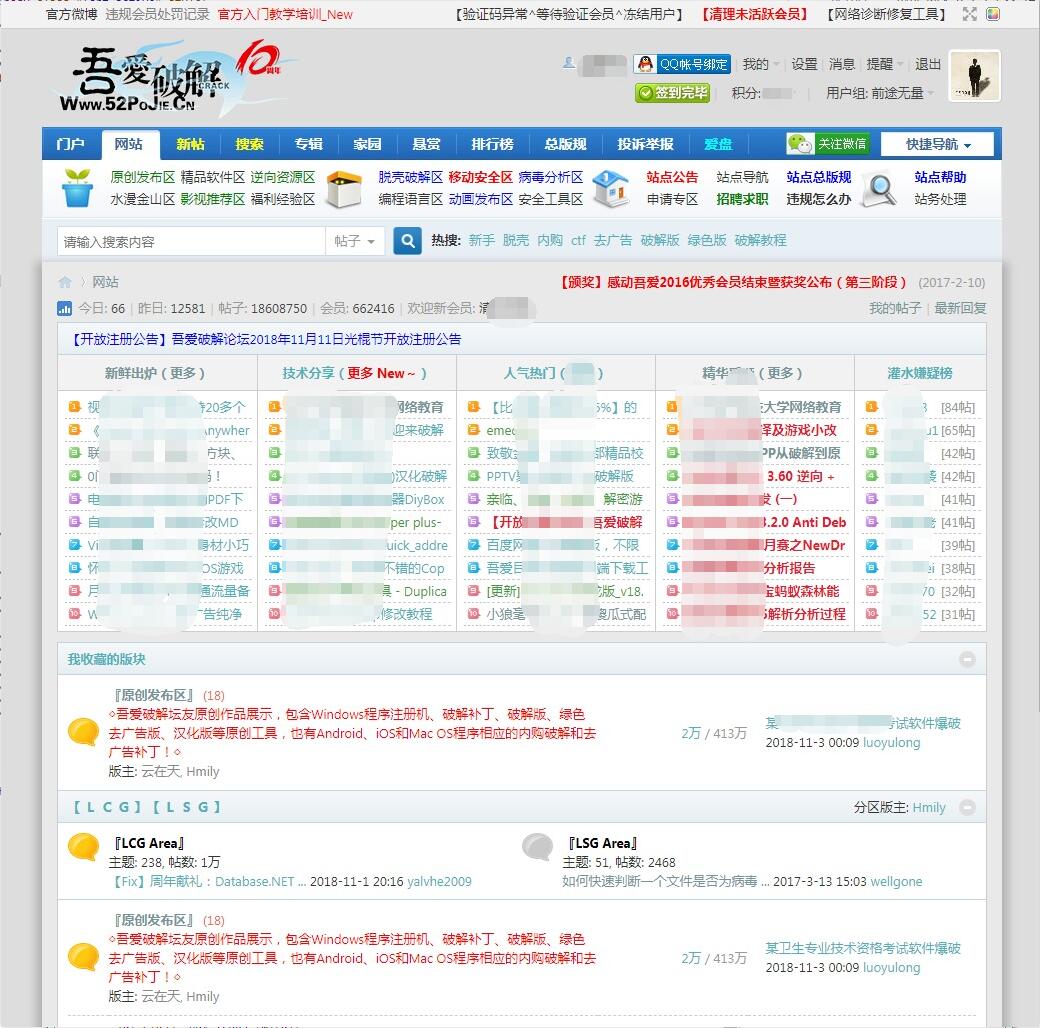Expand the 我的 menu dropdown
This screenshot has height=1028, width=1040.
(760, 64)
